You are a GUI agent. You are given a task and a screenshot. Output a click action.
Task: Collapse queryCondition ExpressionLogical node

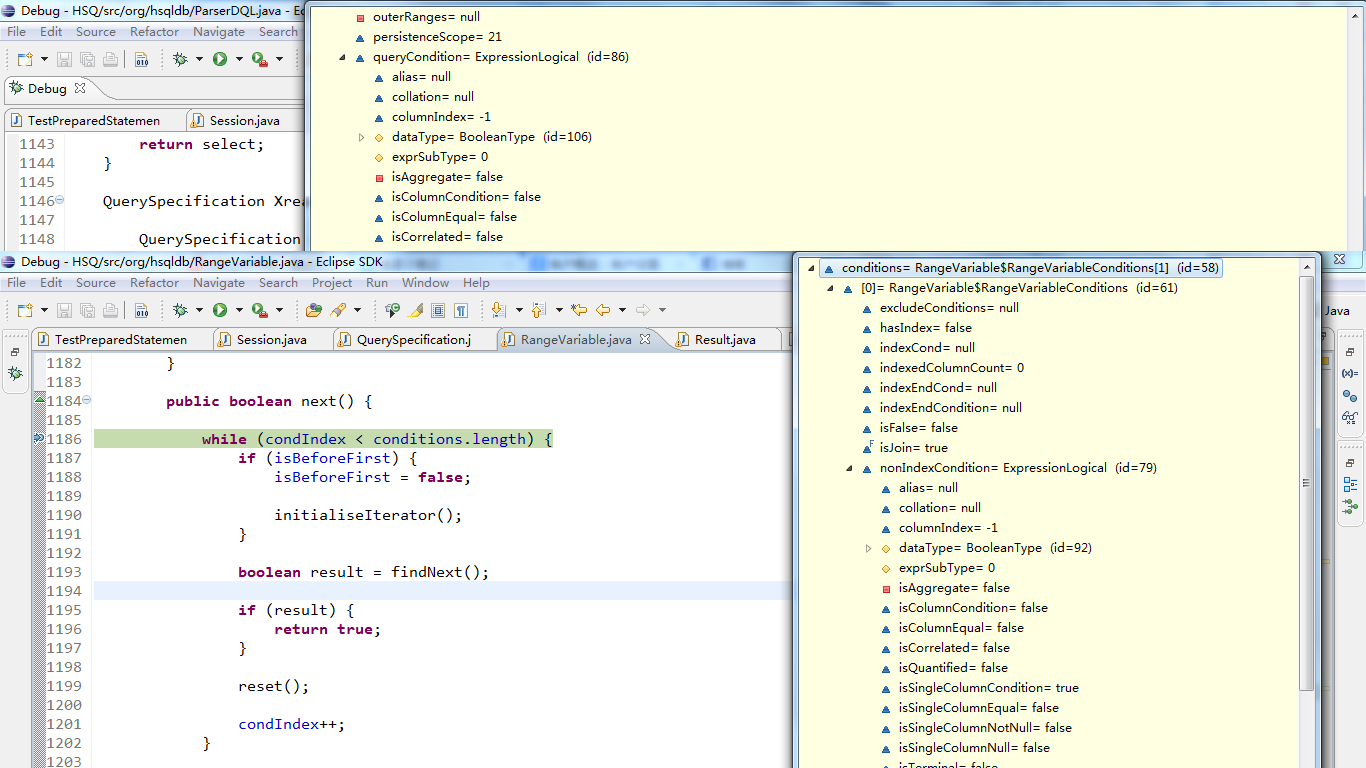(342, 57)
